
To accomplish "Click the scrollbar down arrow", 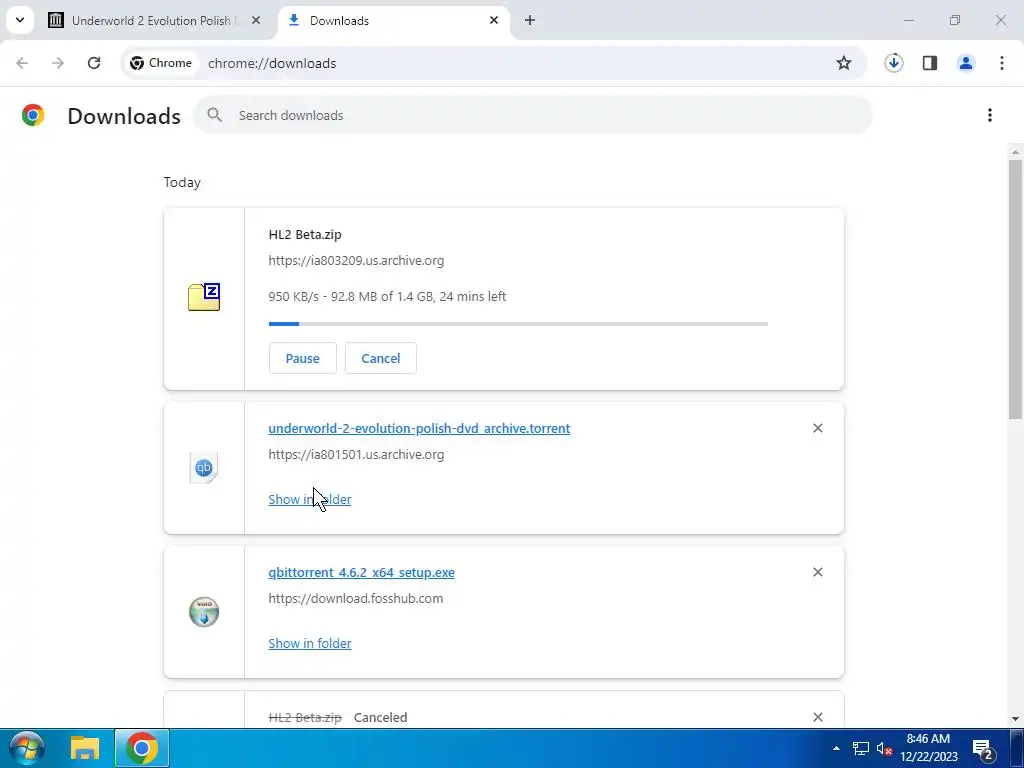I will [1016, 719].
